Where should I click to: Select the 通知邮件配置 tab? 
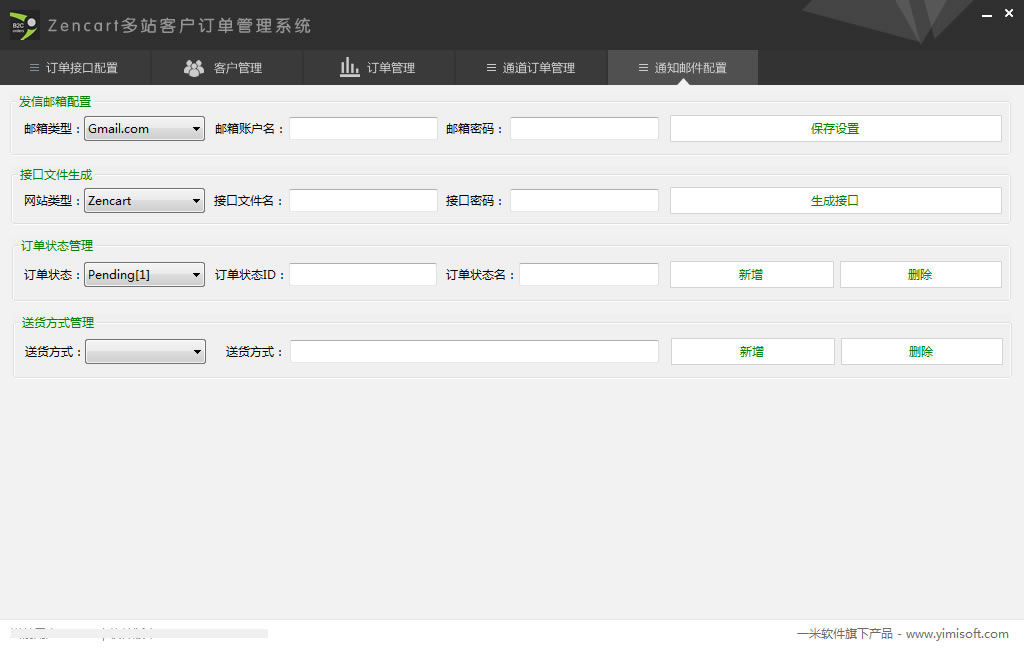[682, 68]
